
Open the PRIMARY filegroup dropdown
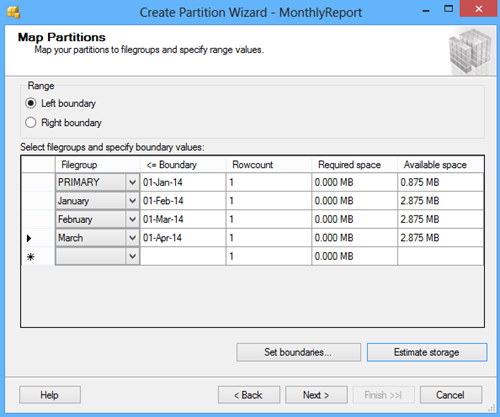coord(132,182)
